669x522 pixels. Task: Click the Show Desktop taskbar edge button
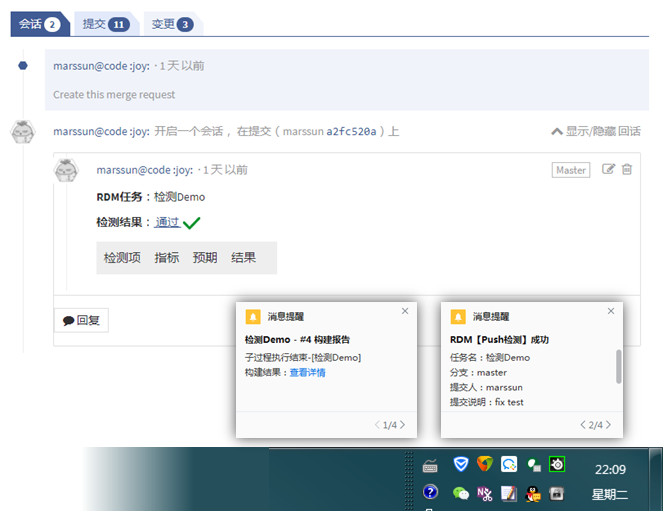(655, 479)
